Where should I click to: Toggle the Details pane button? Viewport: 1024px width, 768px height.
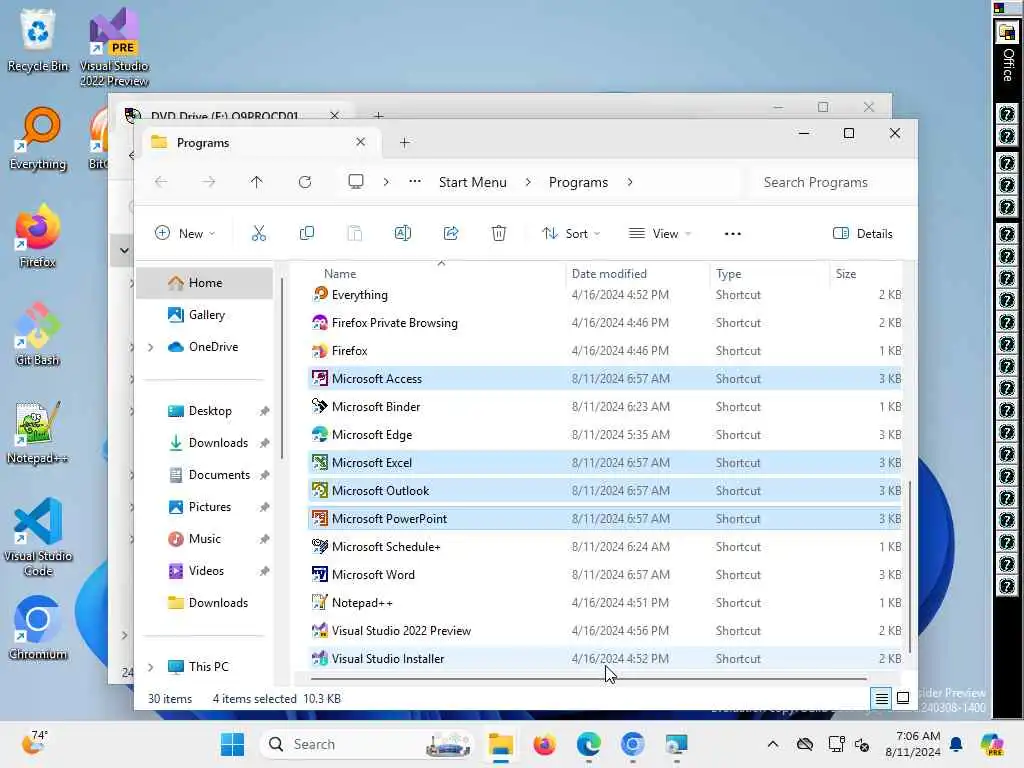pyautogui.click(x=863, y=233)
